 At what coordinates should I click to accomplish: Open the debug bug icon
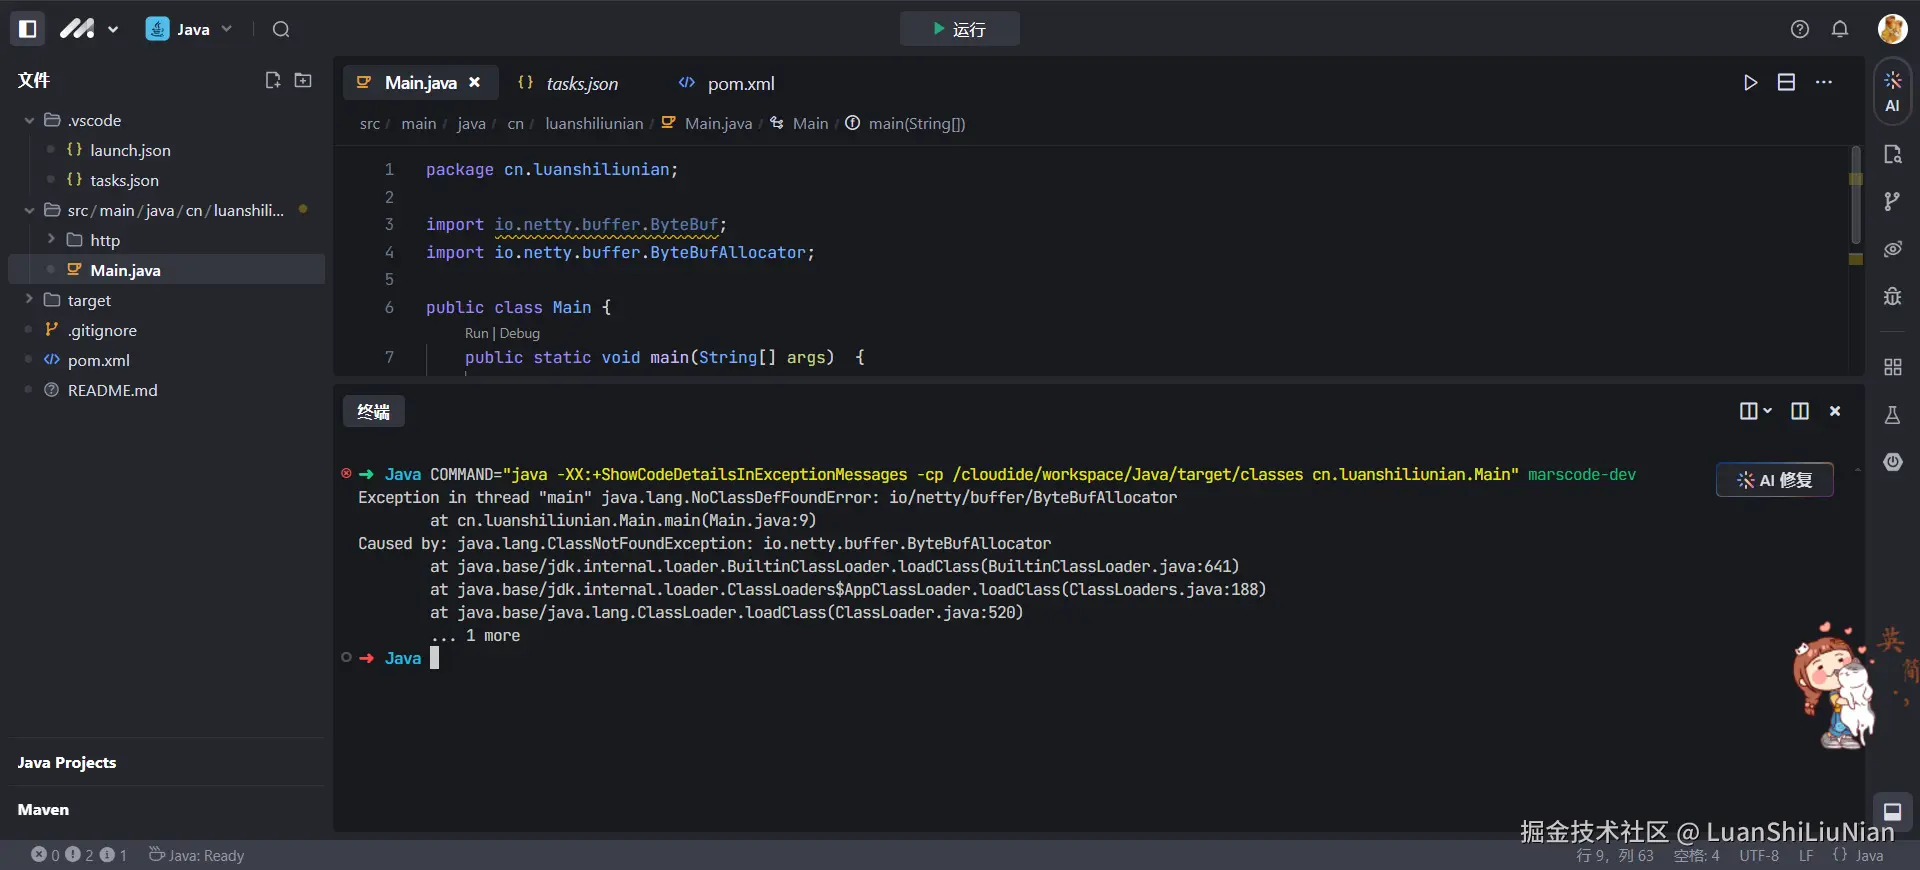(x=1892, y=296)
